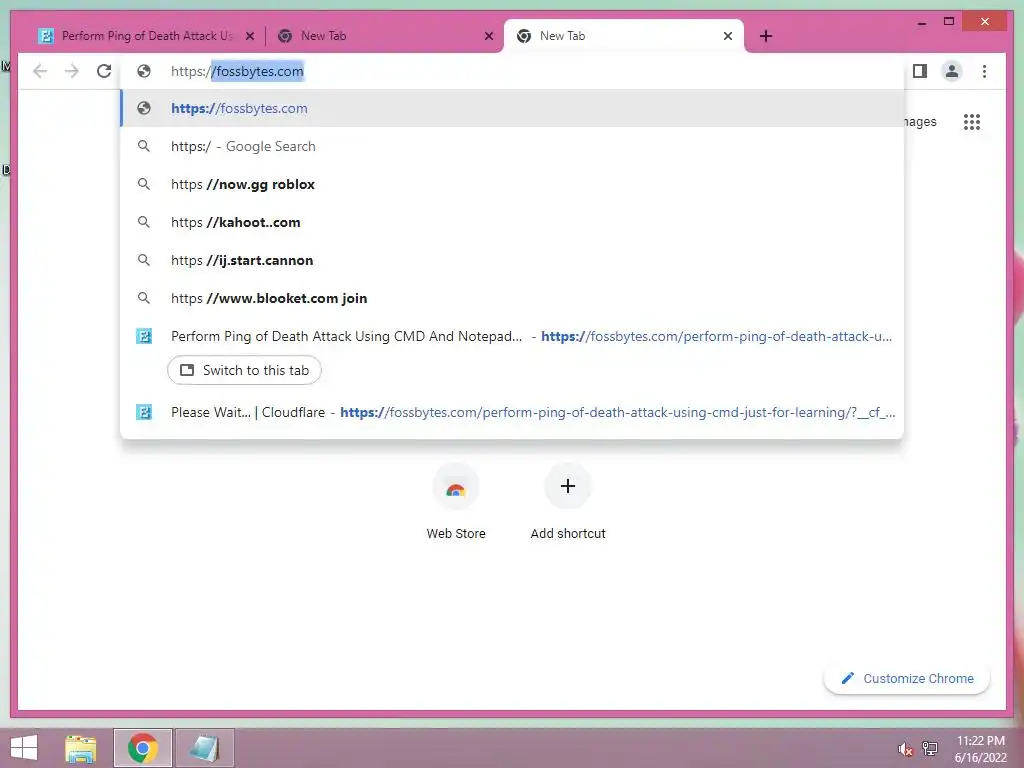Click Switch to this tab button
The image size is (1024, 768).
[x=244, y=370]
